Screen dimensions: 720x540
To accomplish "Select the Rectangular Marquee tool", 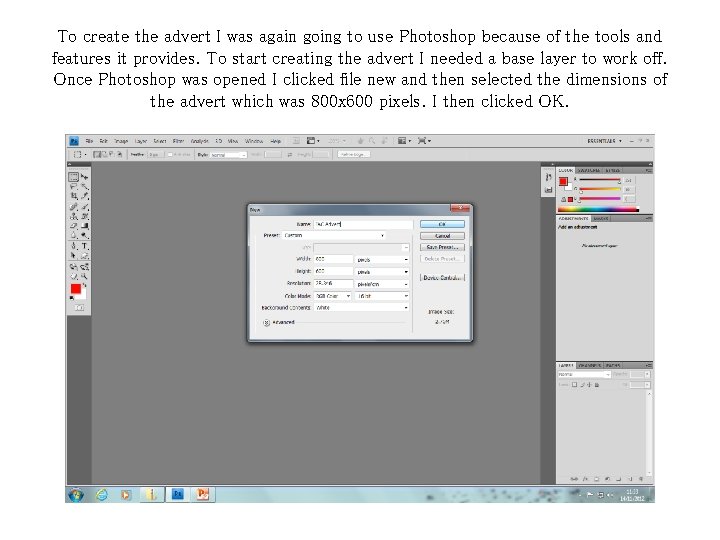I will [x=73, y=177].
